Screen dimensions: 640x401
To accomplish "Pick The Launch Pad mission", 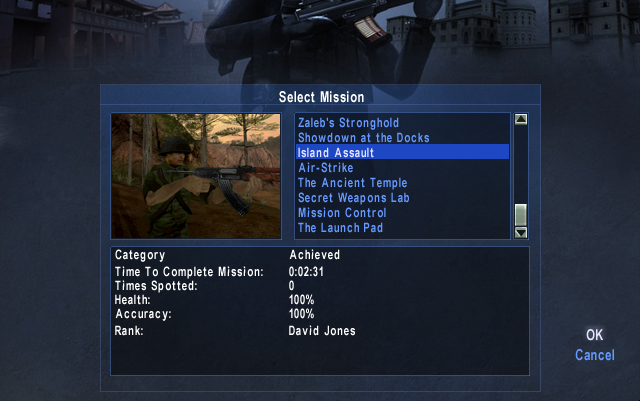I will tap(402, 227).
